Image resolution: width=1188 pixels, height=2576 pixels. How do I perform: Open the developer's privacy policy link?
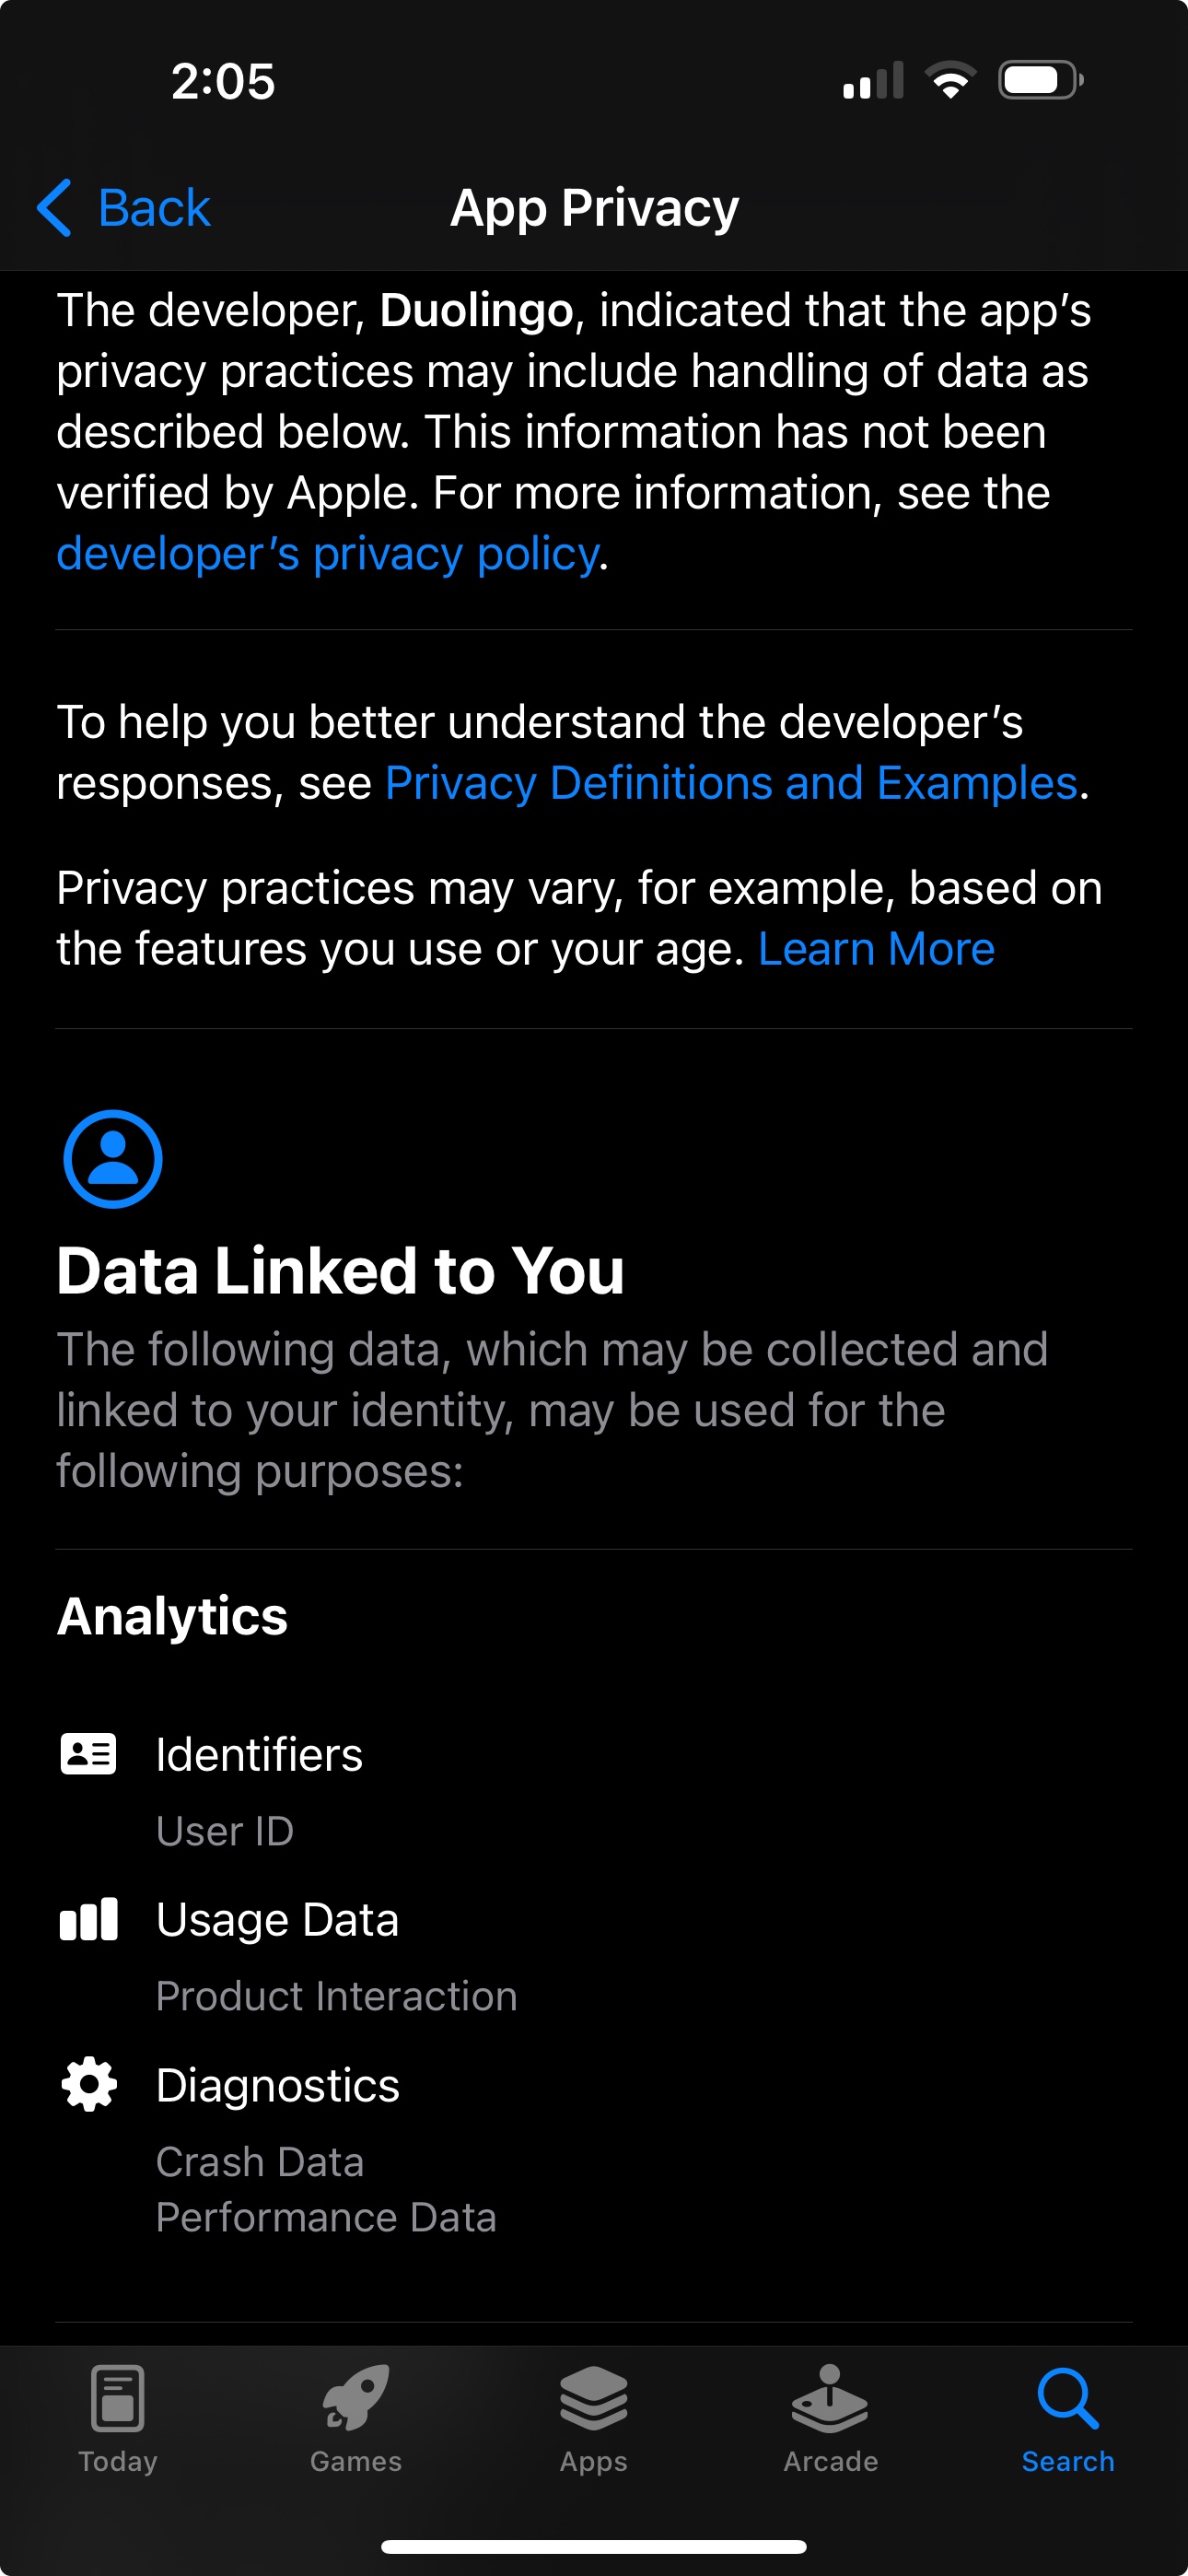[x=327, y=553]
